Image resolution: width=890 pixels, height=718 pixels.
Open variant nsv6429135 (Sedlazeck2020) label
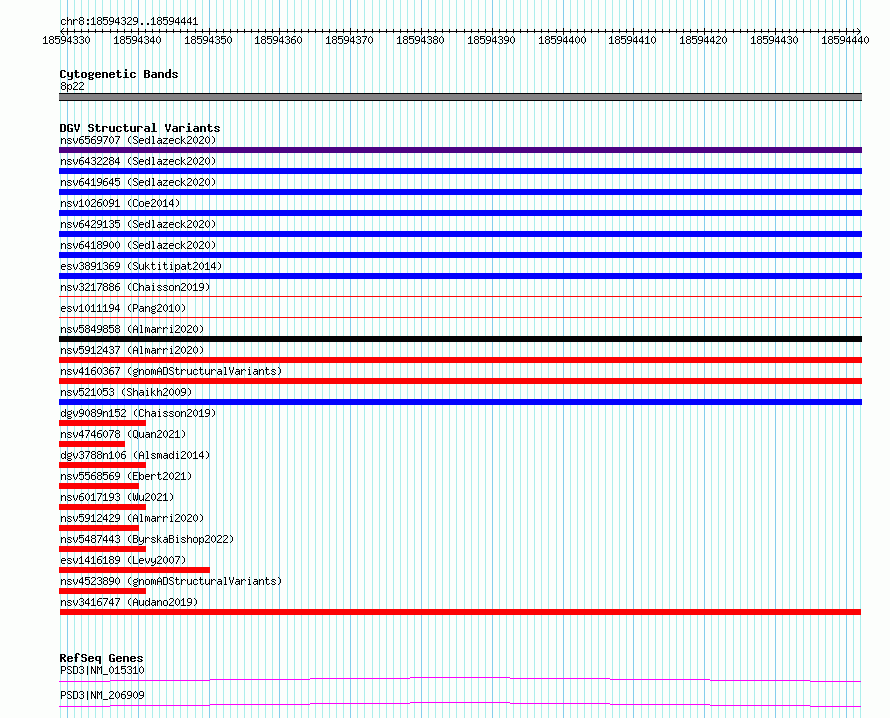138,224
